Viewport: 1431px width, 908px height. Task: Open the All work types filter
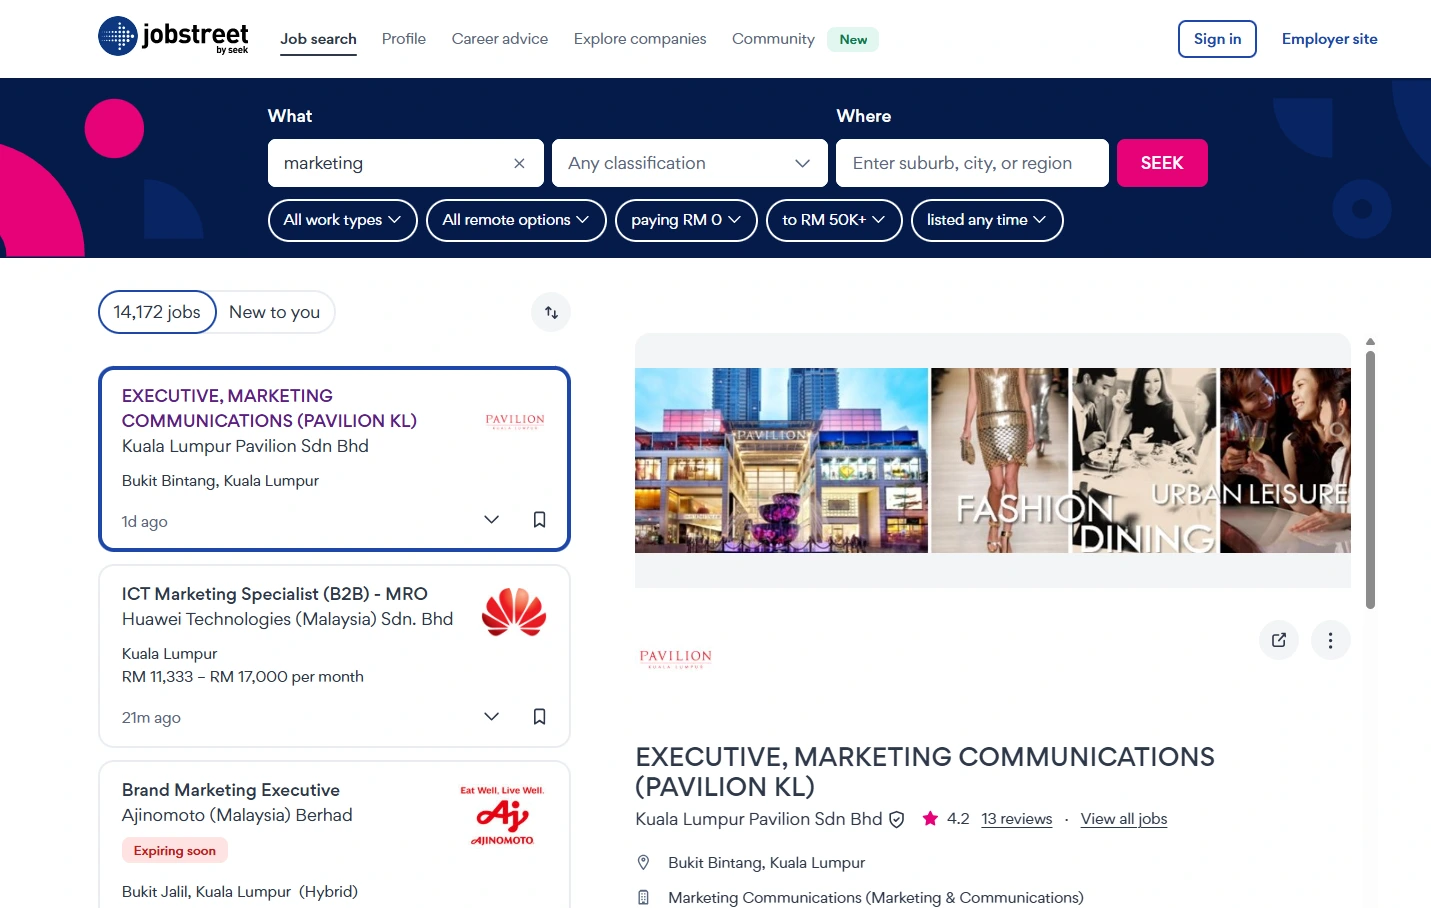click(x=342, y=220)
